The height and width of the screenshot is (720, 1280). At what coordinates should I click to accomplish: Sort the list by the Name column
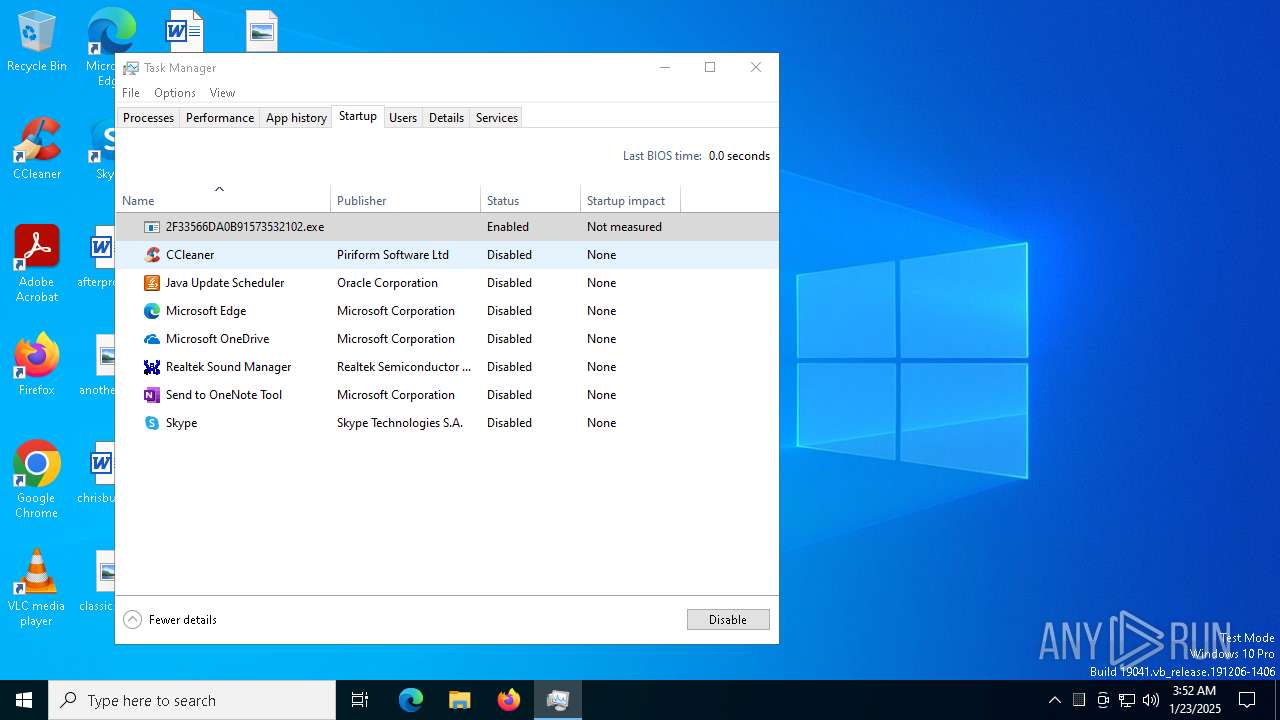pos(223,200)
